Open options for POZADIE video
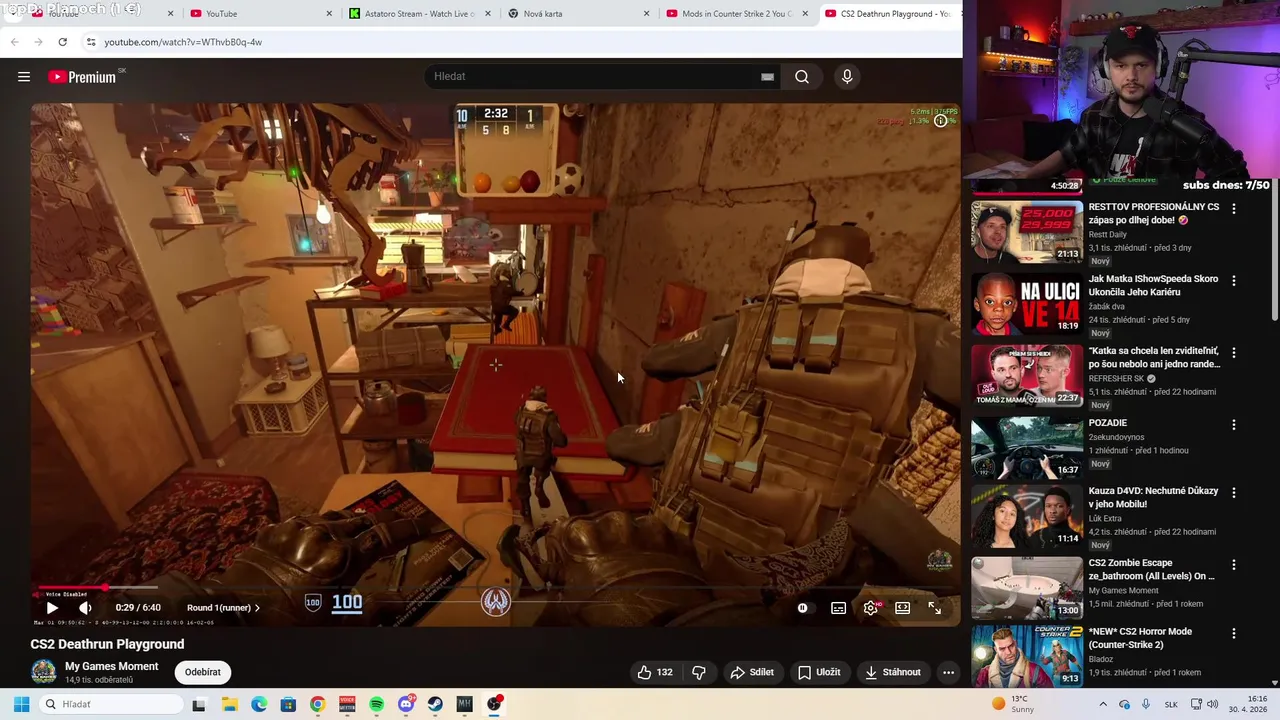1280x720 pixels. point(1234,425)
